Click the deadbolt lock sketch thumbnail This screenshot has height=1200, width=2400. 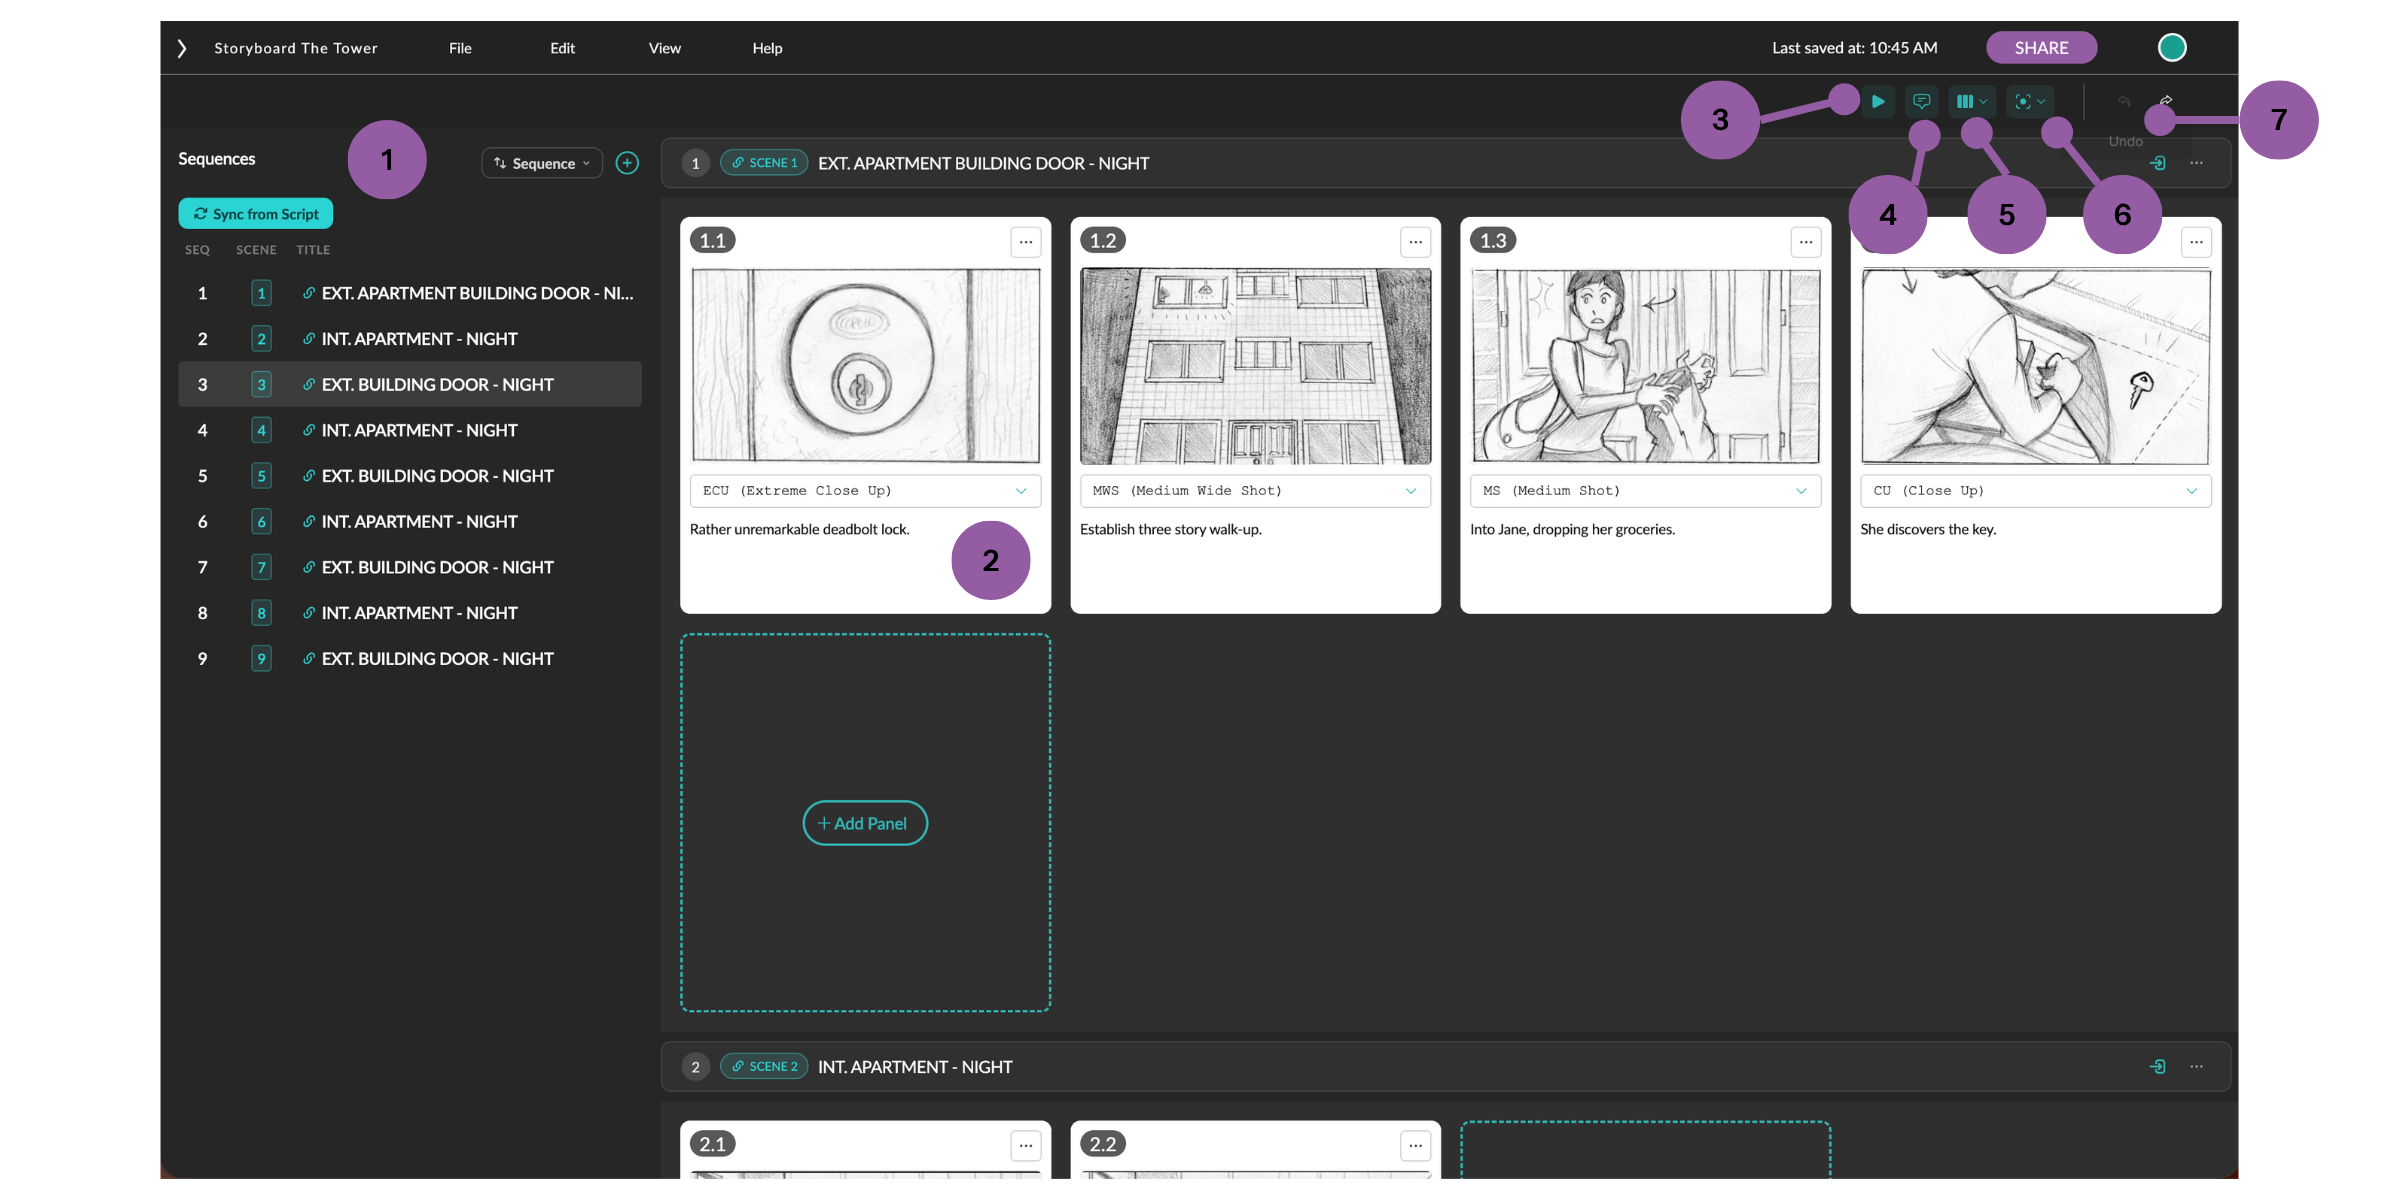865,366
